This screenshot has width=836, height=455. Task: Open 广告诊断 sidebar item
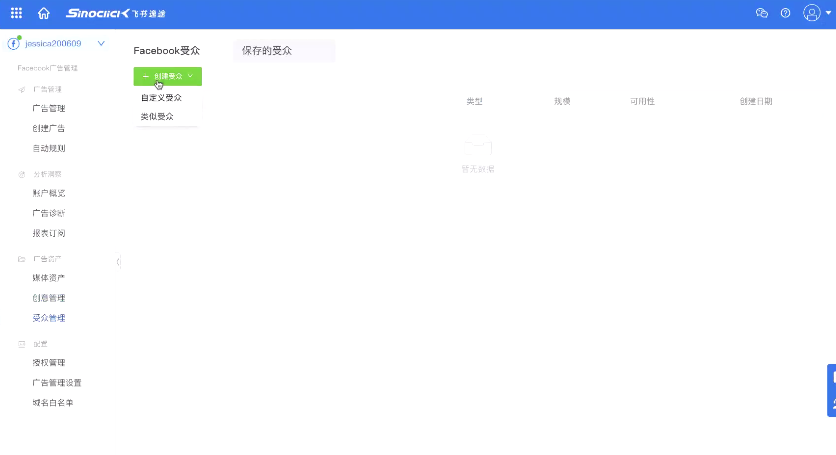[49, 213]
